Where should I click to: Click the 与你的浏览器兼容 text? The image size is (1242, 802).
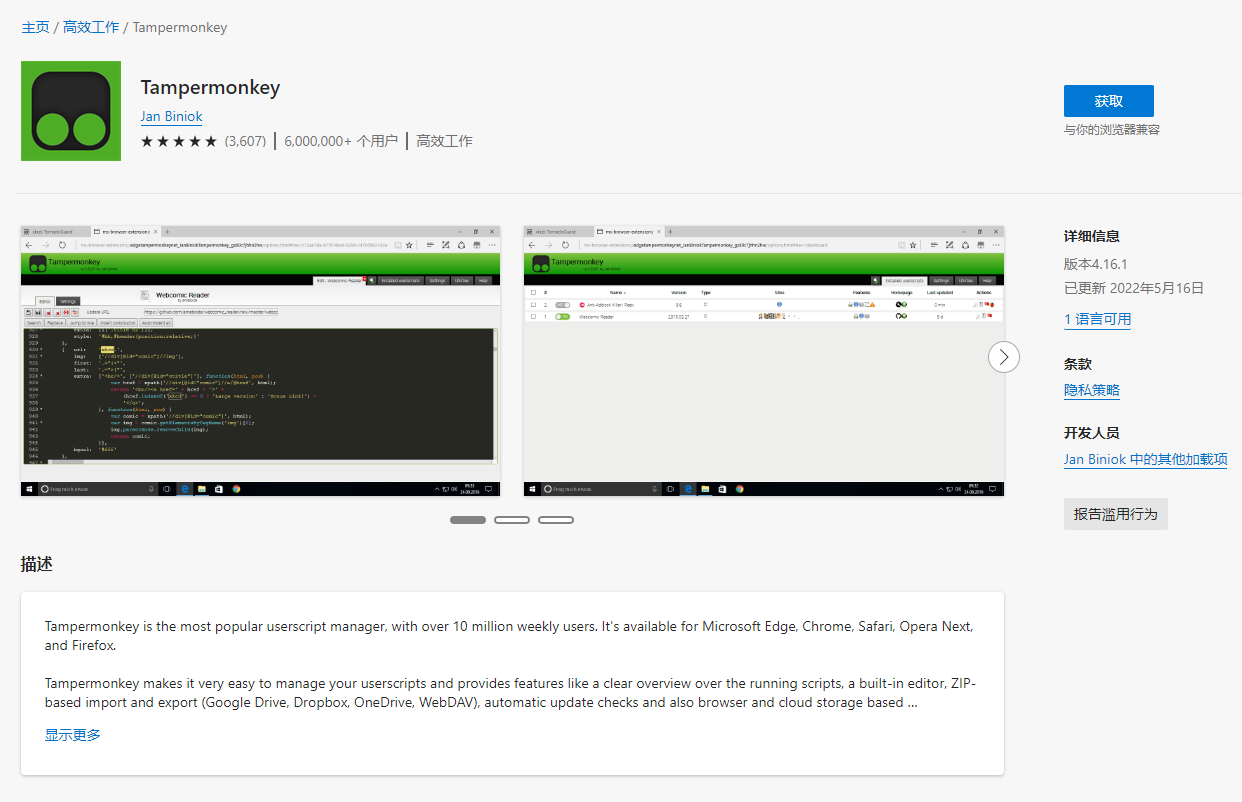pyautogui.click(x=1112, y=130)
